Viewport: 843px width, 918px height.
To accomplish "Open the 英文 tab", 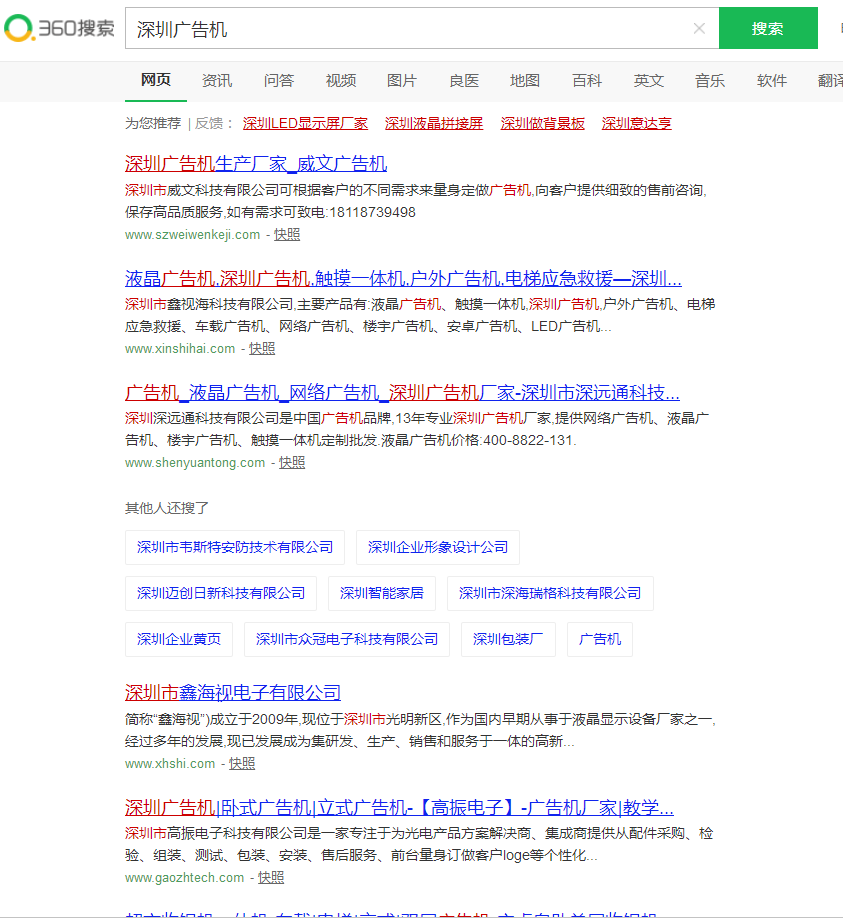I will (649, 80).
